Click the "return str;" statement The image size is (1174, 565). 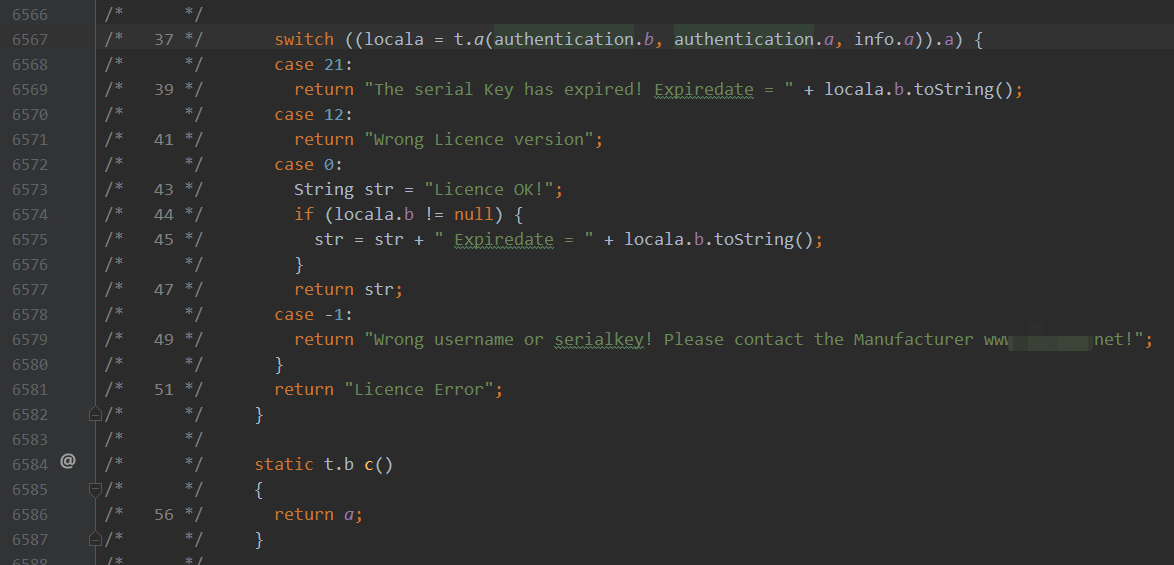tap(348, 289)
